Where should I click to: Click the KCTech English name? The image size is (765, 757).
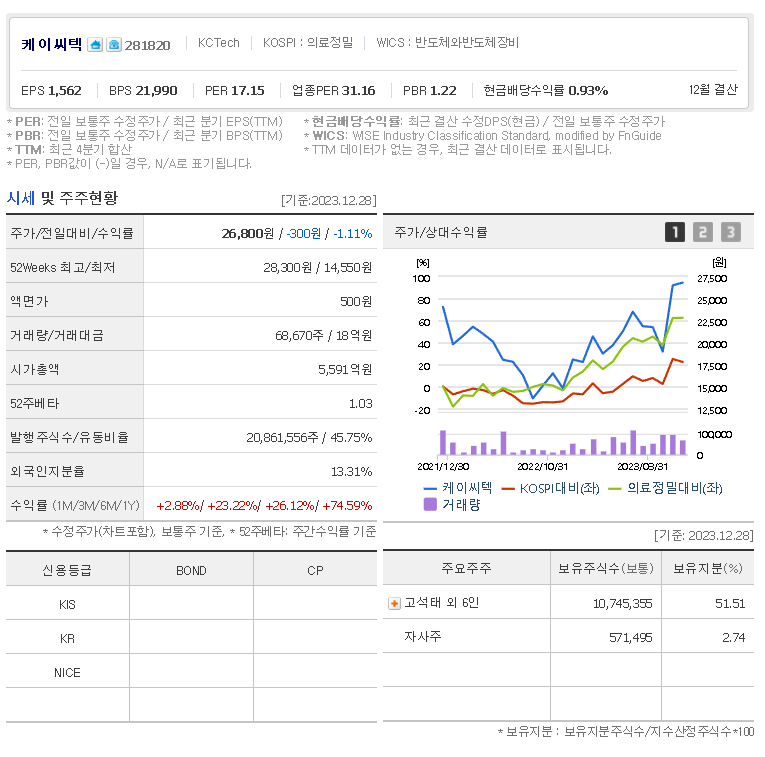(219, 43)
